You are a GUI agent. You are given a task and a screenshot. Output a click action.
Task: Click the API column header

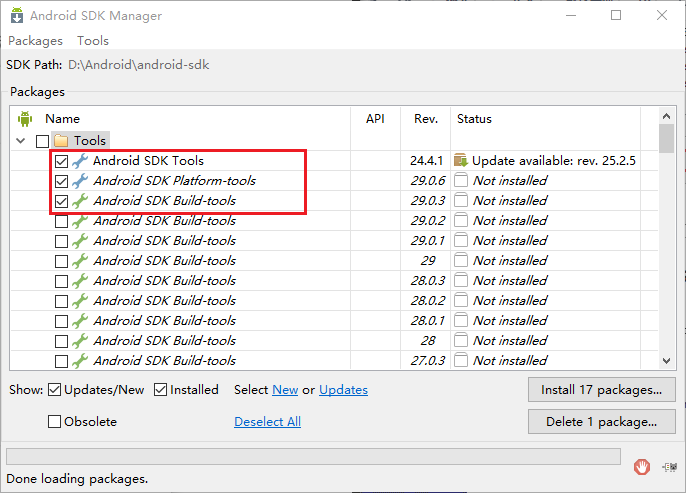tap(375, 119)
